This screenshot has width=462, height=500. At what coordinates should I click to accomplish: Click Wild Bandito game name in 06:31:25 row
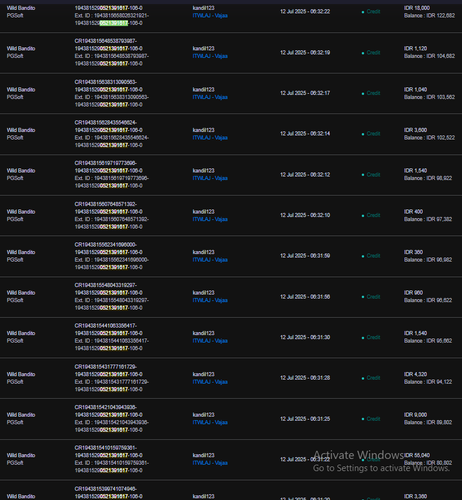tap(21, 415)
